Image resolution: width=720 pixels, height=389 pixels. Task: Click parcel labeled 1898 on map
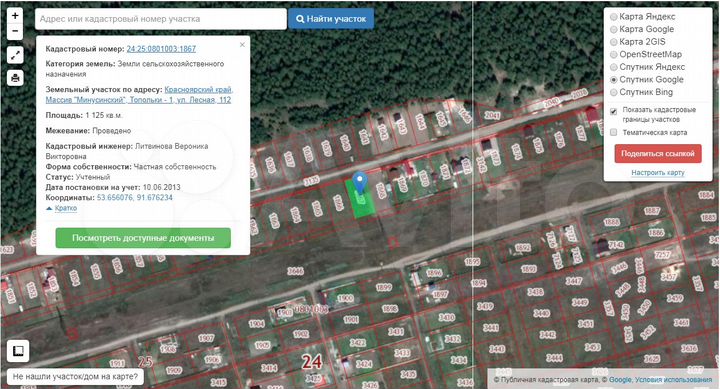(x=390, y=309)
